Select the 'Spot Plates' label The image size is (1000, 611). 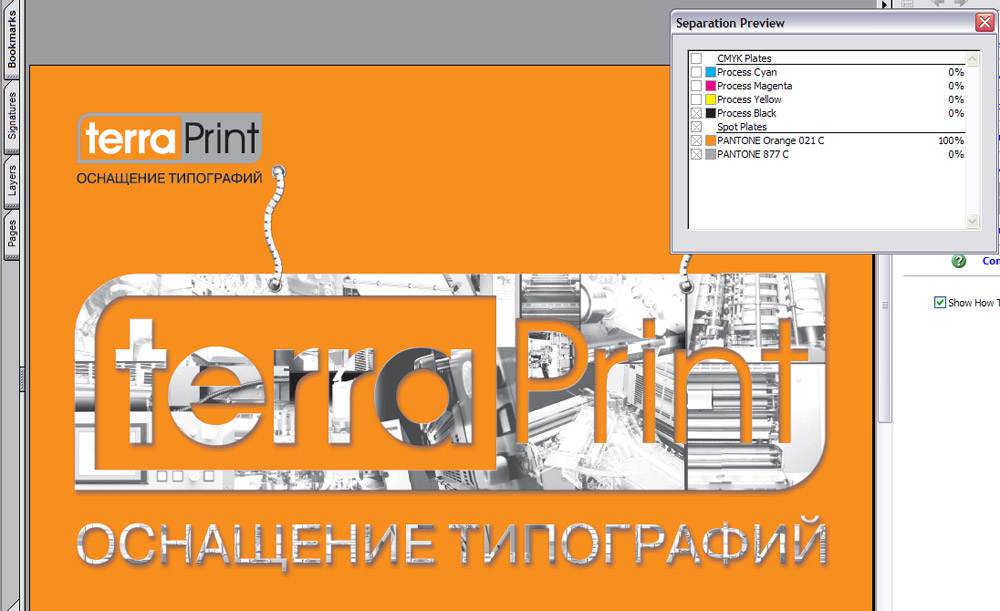pyautogui.click(x=742, y=127)
